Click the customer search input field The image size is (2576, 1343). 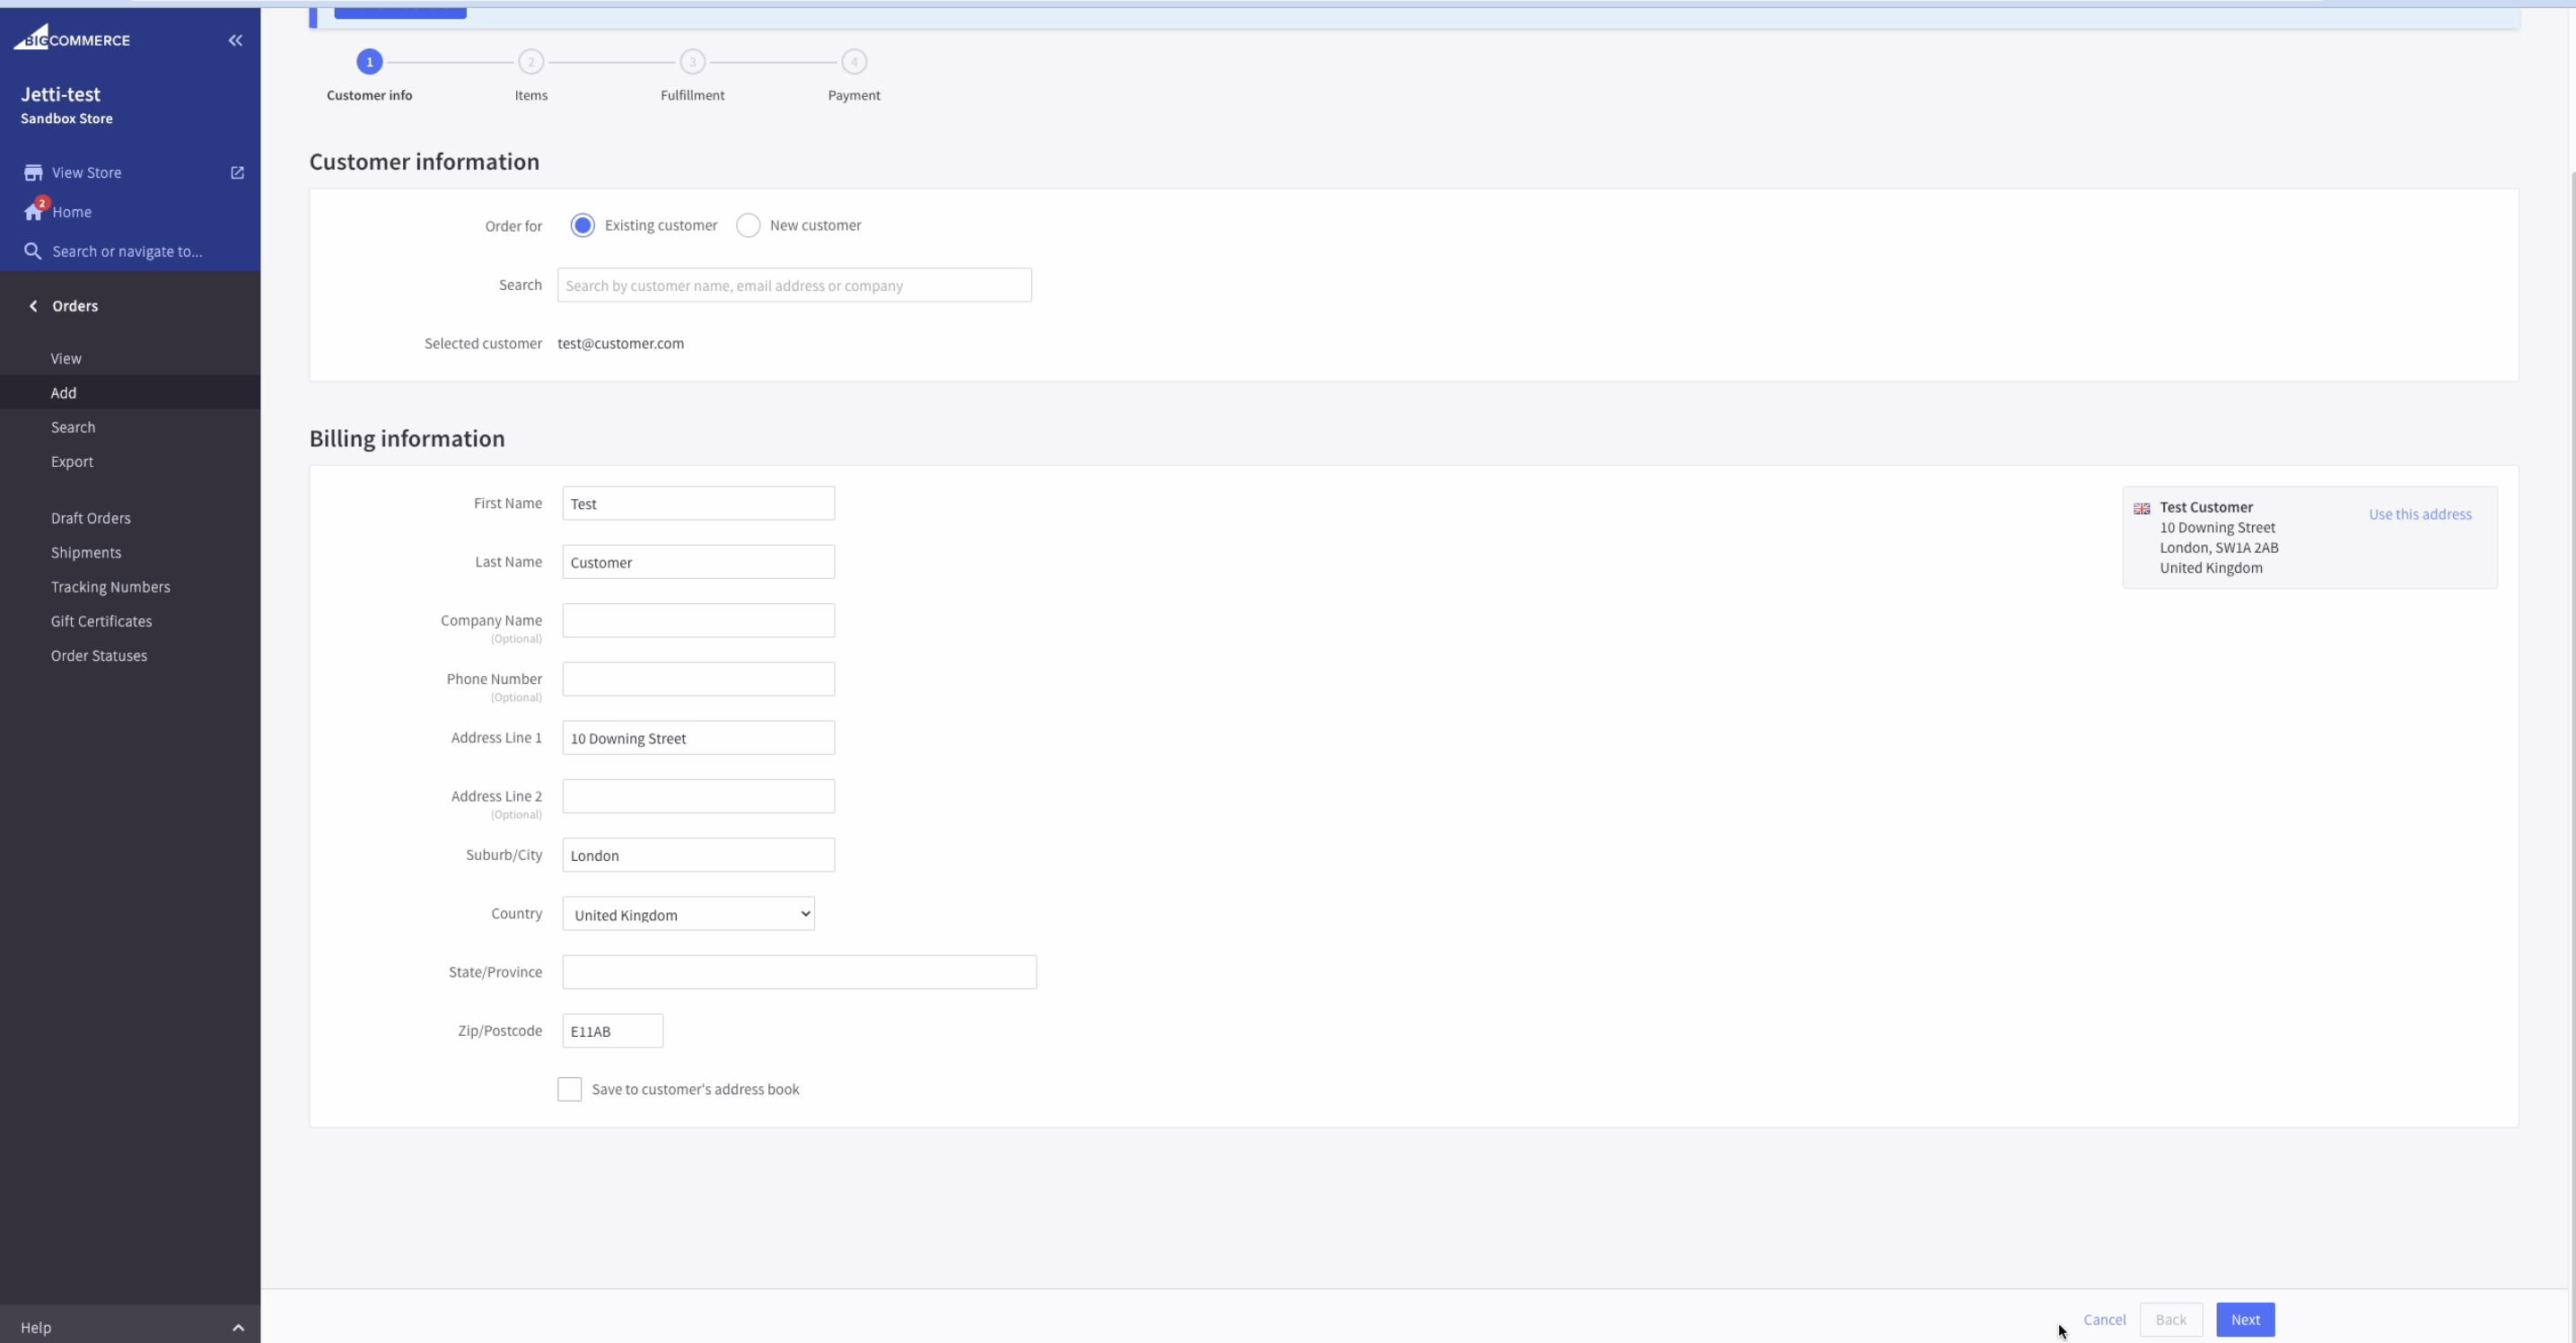point(794,285)
